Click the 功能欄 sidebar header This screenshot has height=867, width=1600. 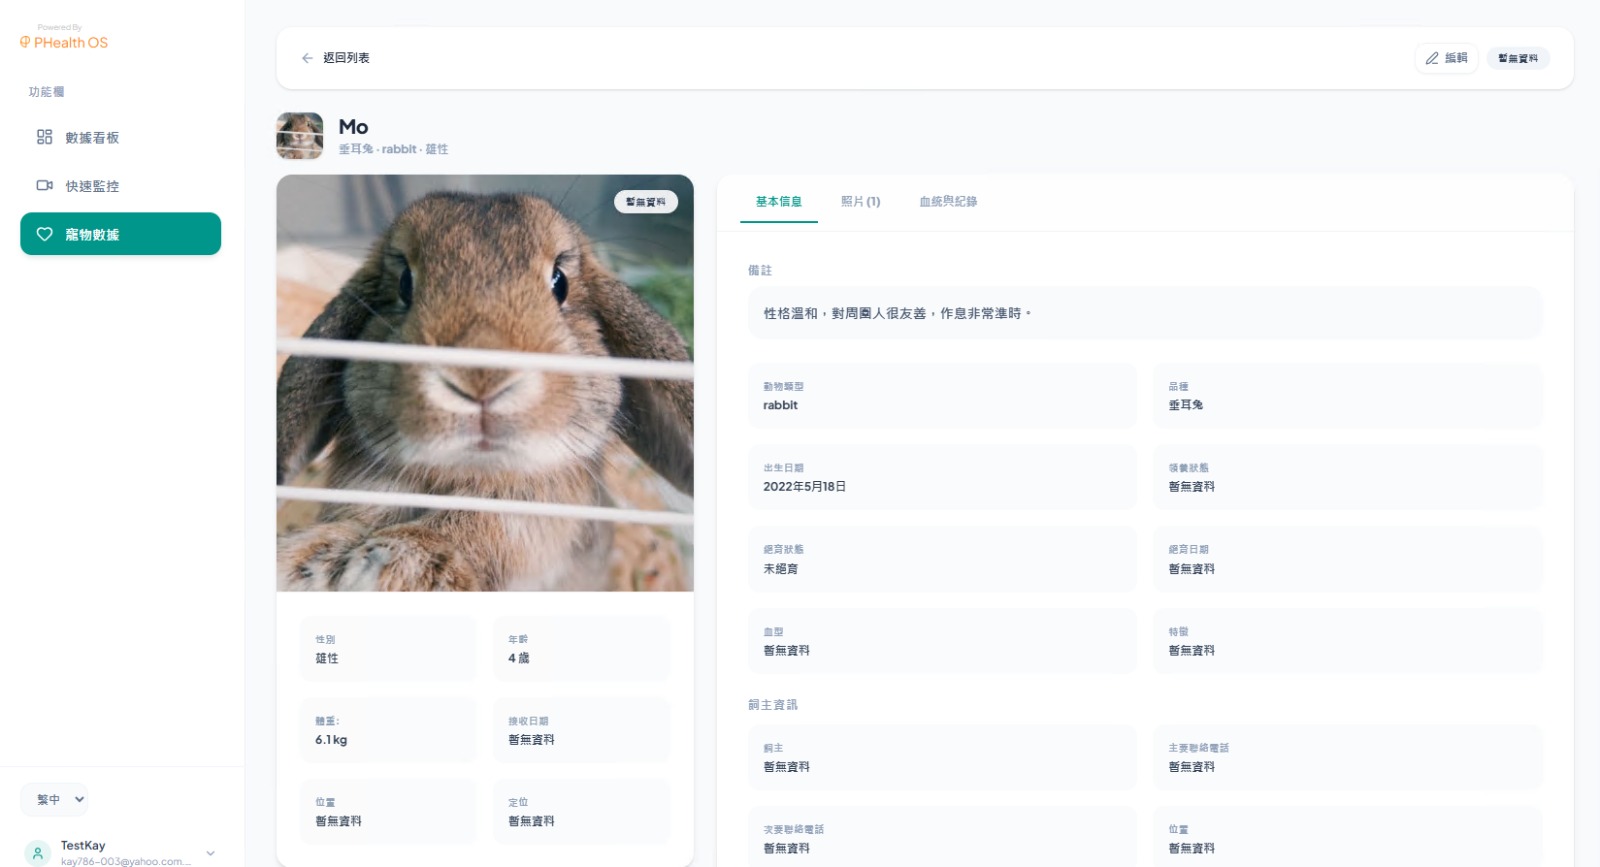click(46, 92)
